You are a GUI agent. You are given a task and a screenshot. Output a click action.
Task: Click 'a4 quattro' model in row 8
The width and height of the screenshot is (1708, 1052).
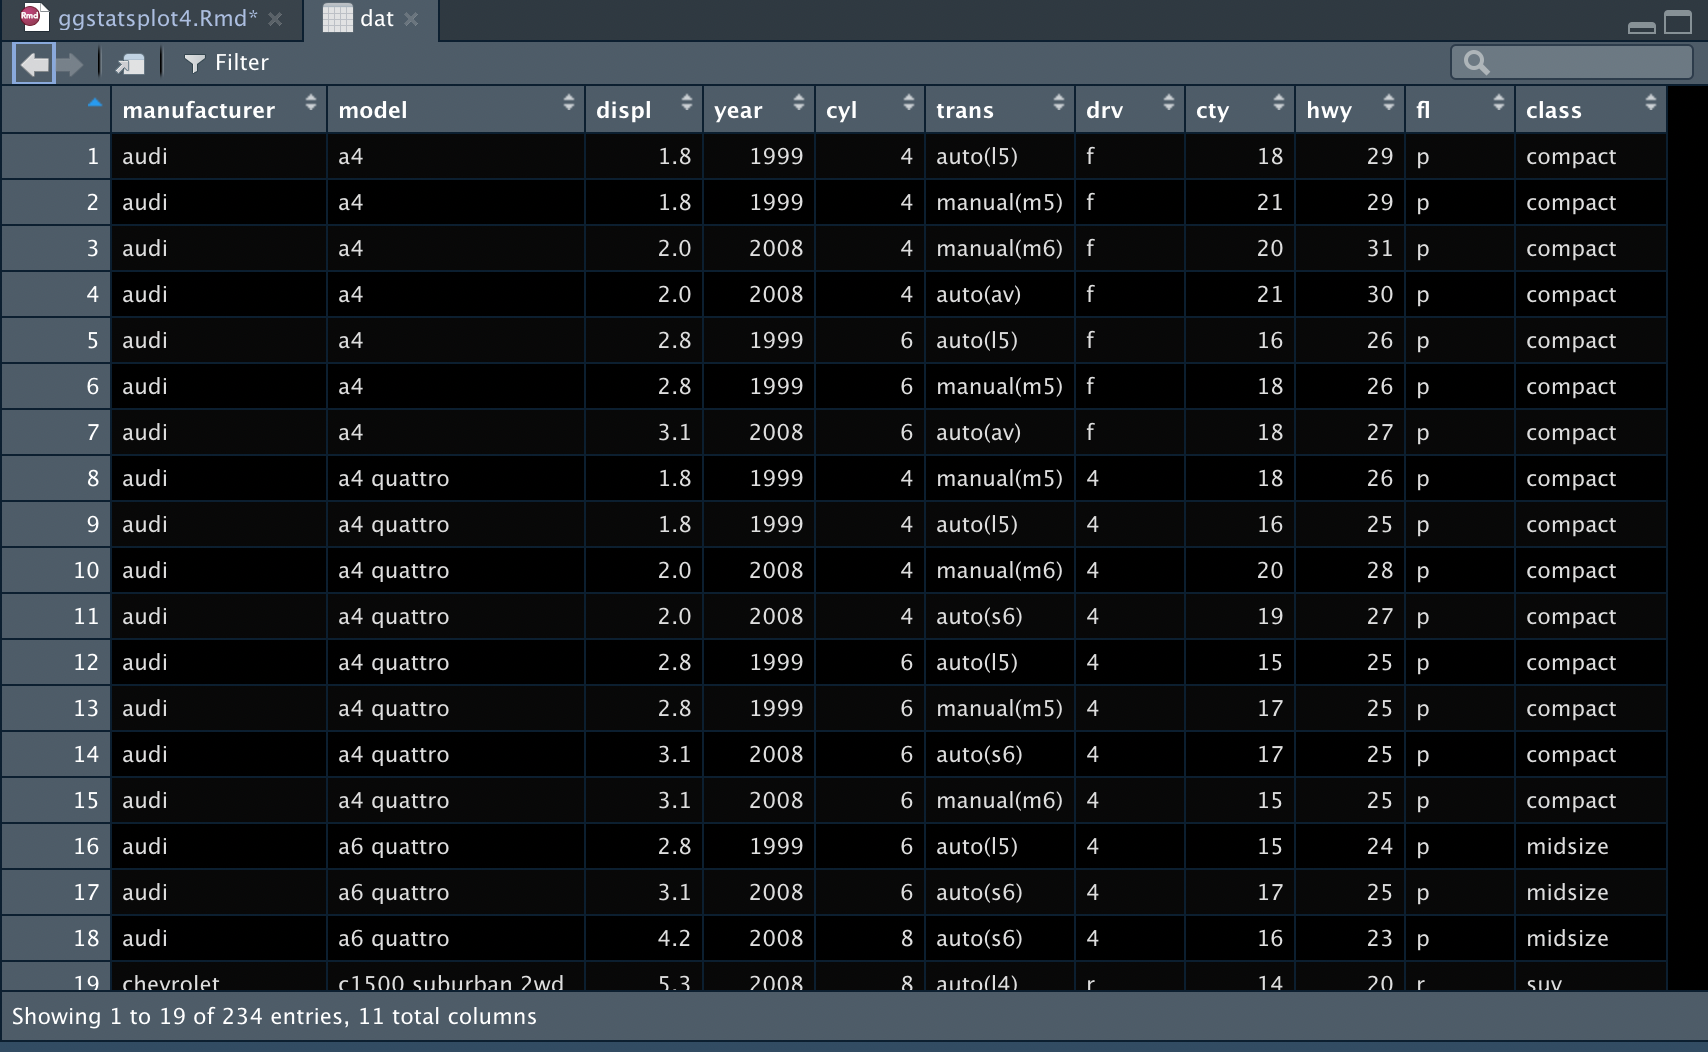tap(394, 478)
